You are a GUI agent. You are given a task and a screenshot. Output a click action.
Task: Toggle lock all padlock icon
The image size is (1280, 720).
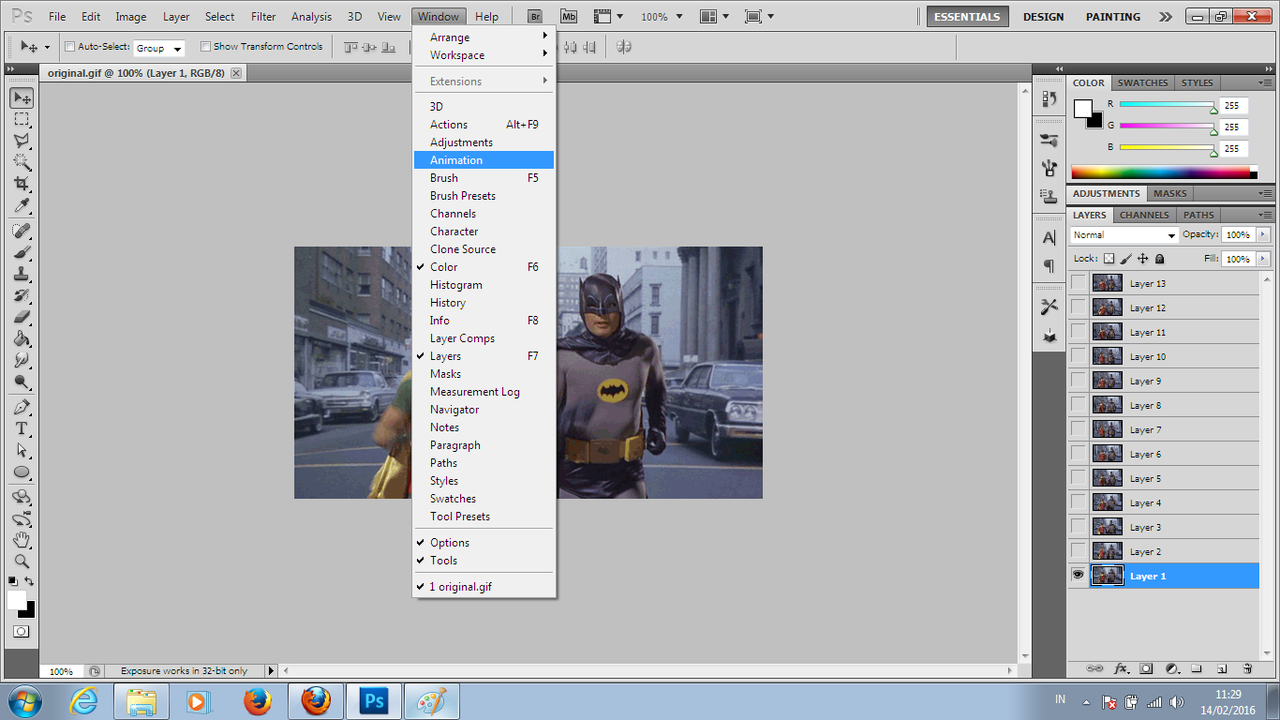click(x=1160, y=259)
